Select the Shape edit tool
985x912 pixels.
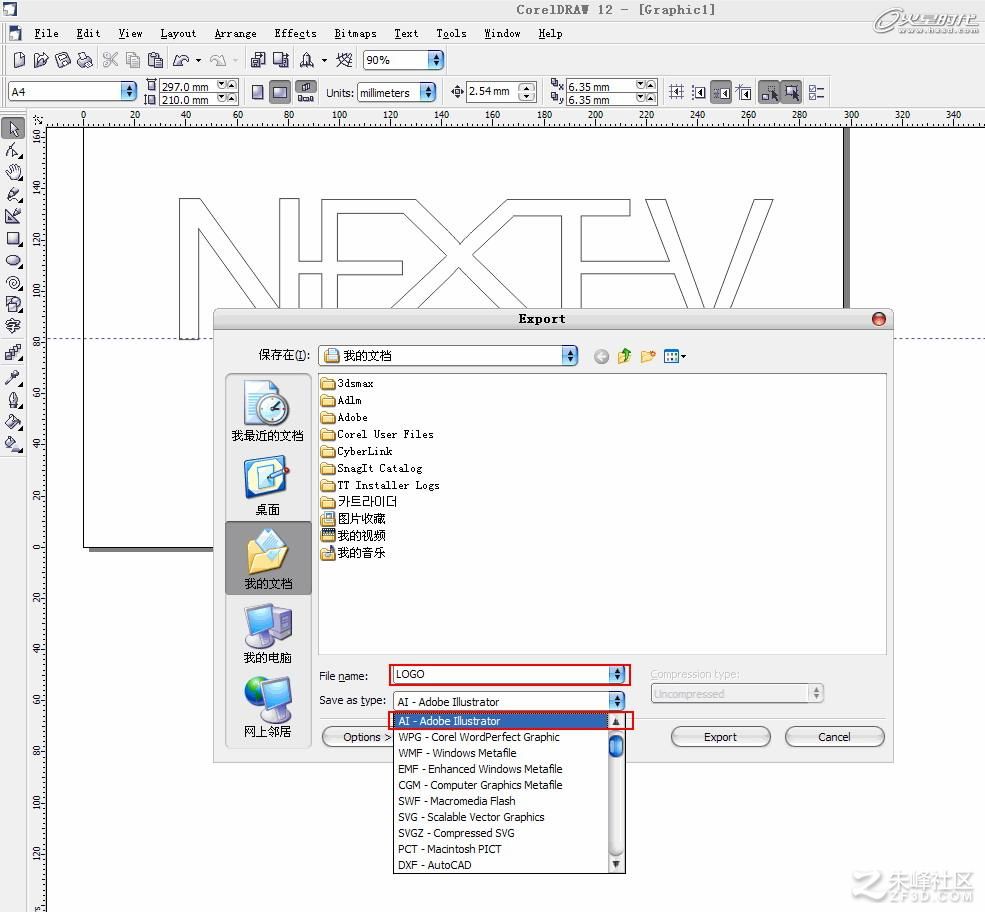tap(13, 151)
